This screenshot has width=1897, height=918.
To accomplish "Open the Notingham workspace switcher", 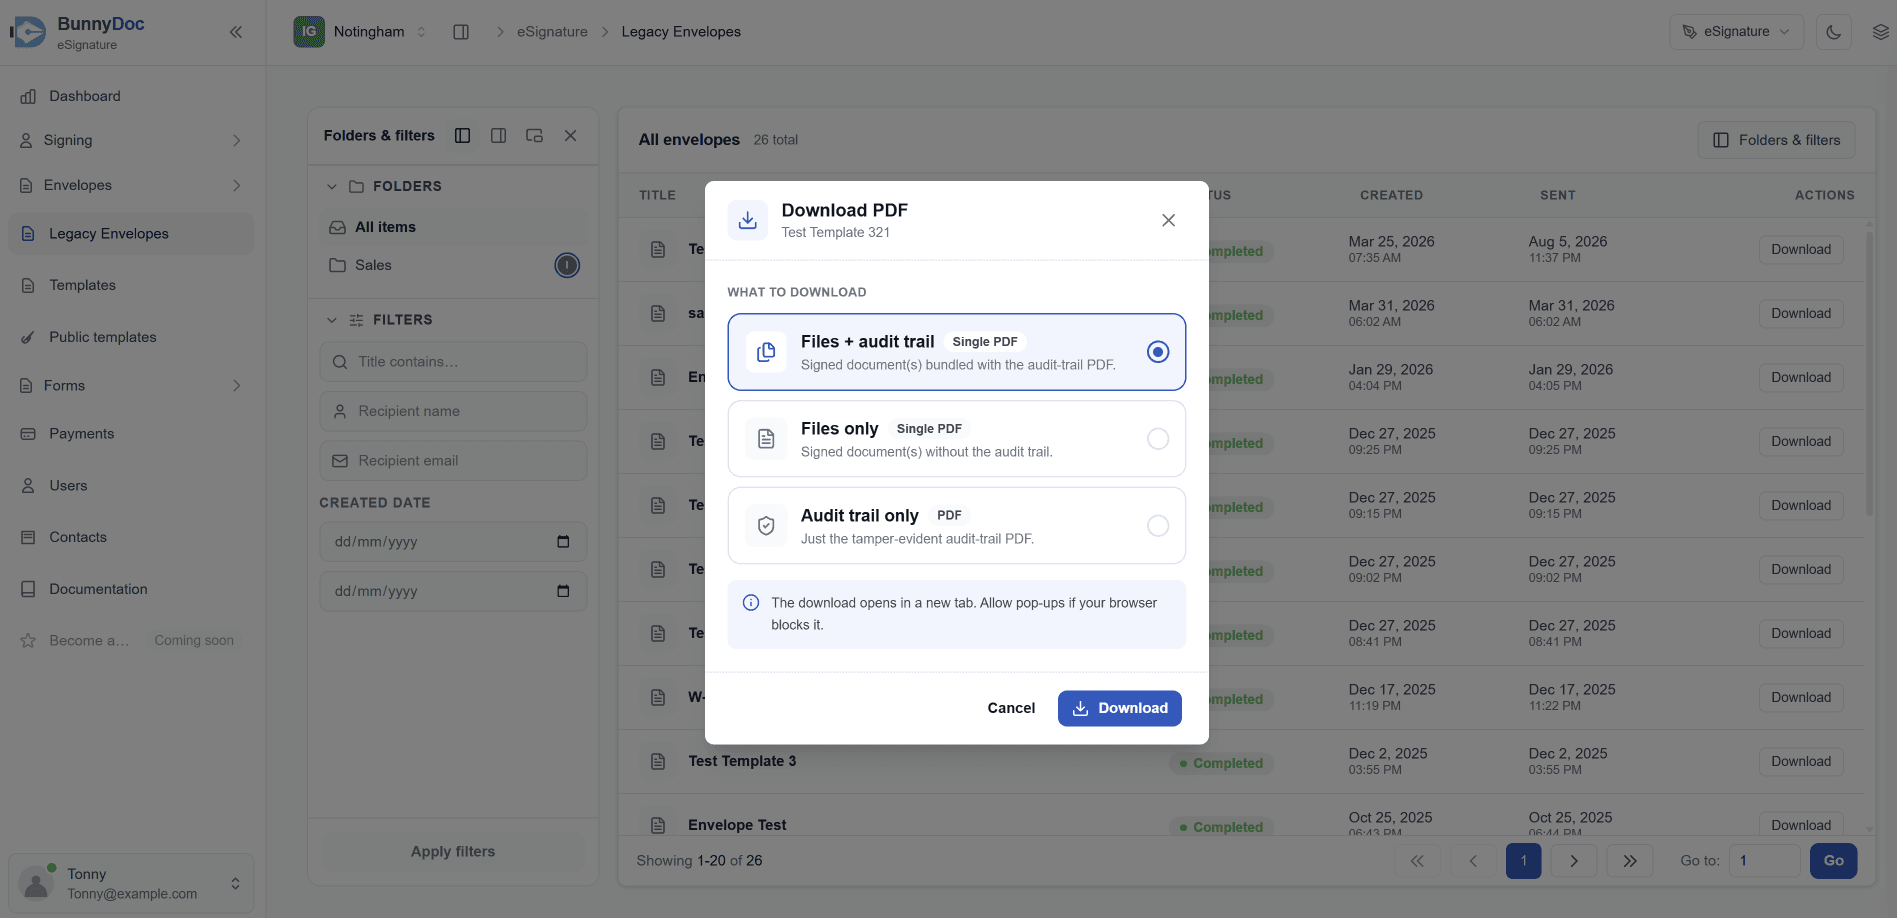I will tap(361, 32).
